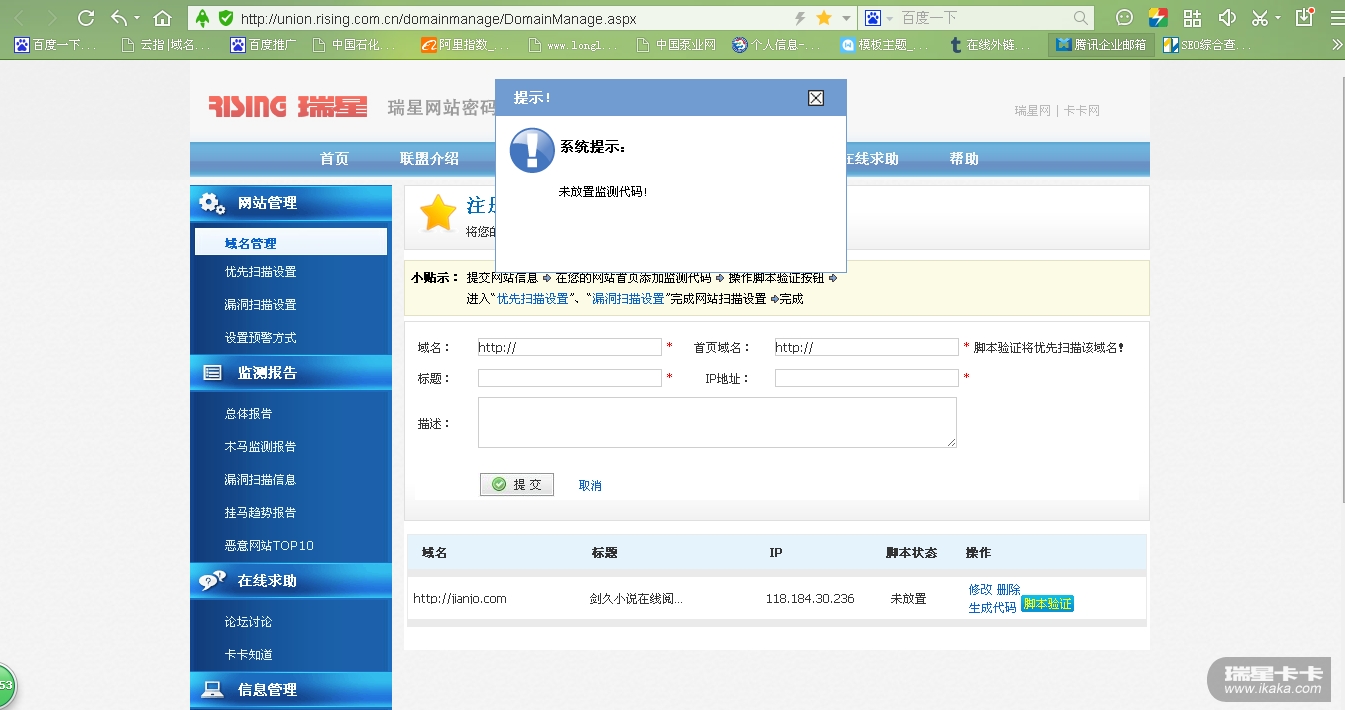Click the 描述 description textarea
The image size is (1345, 710).
pos(717,422)
